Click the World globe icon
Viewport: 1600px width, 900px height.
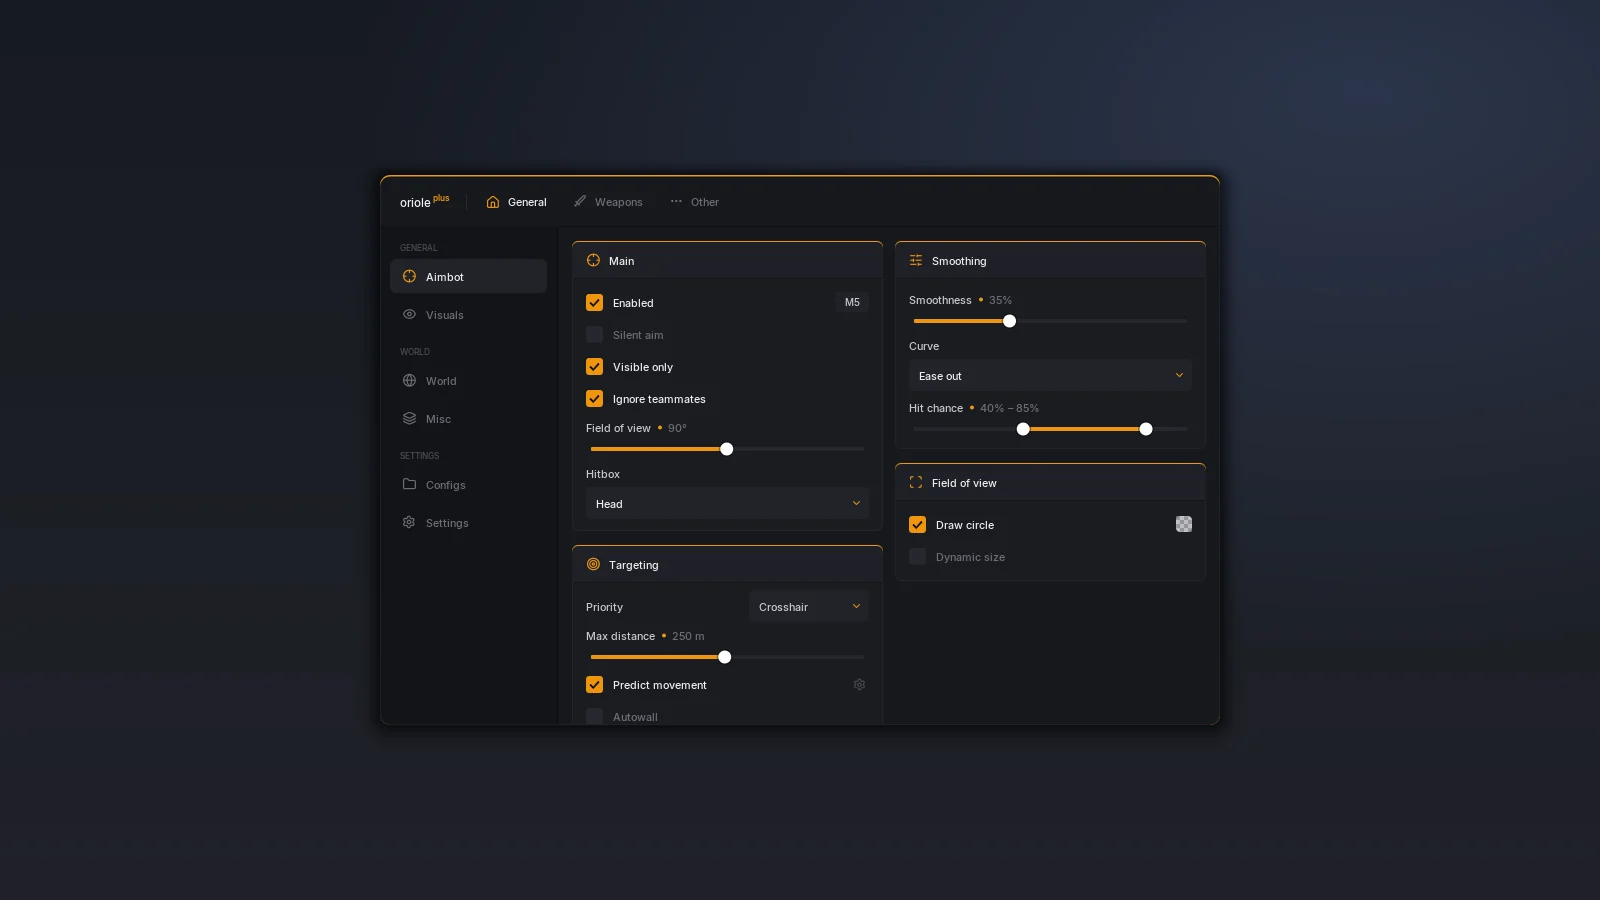409,380
